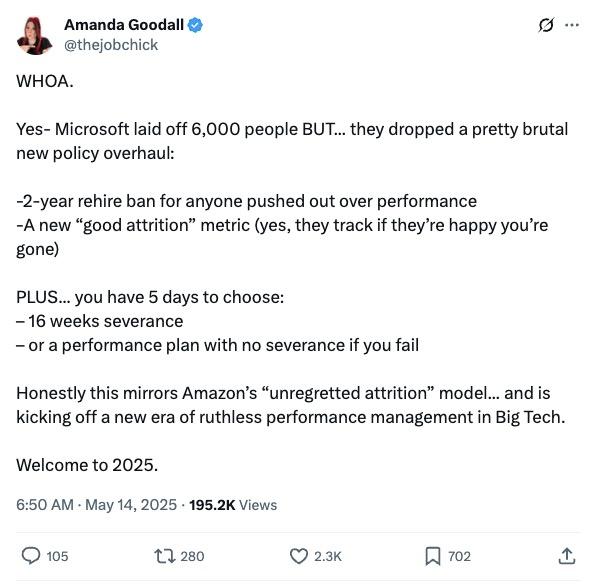598x584 pixels.
Task: Click the repost arrows icon
Action: pyautogui.click(x=165, y=556)
